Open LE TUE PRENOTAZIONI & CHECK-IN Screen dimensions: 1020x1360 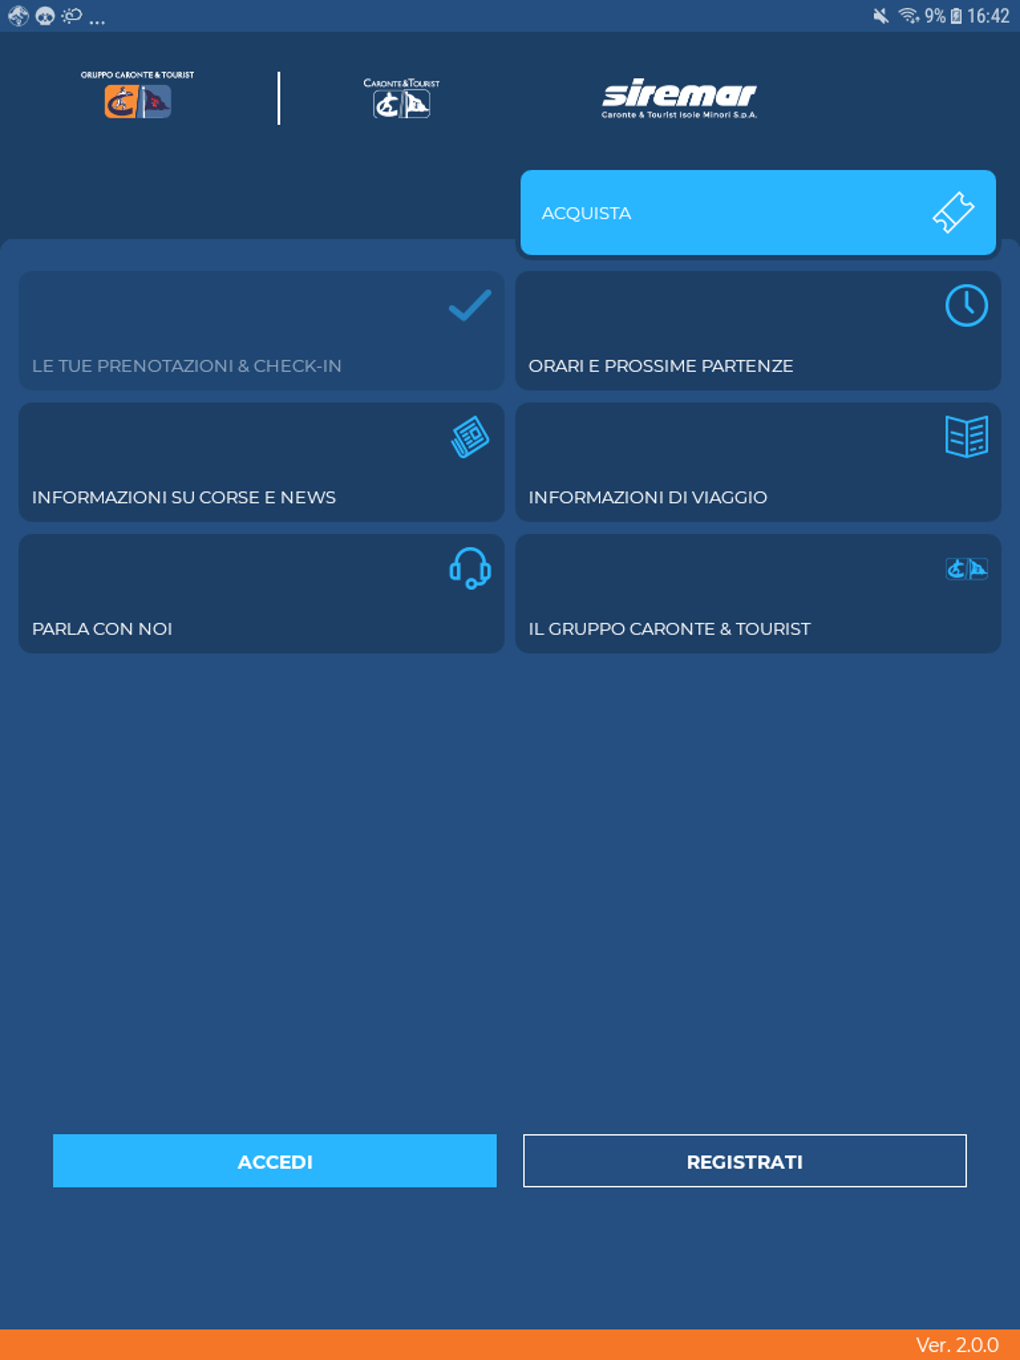[261, 330]
